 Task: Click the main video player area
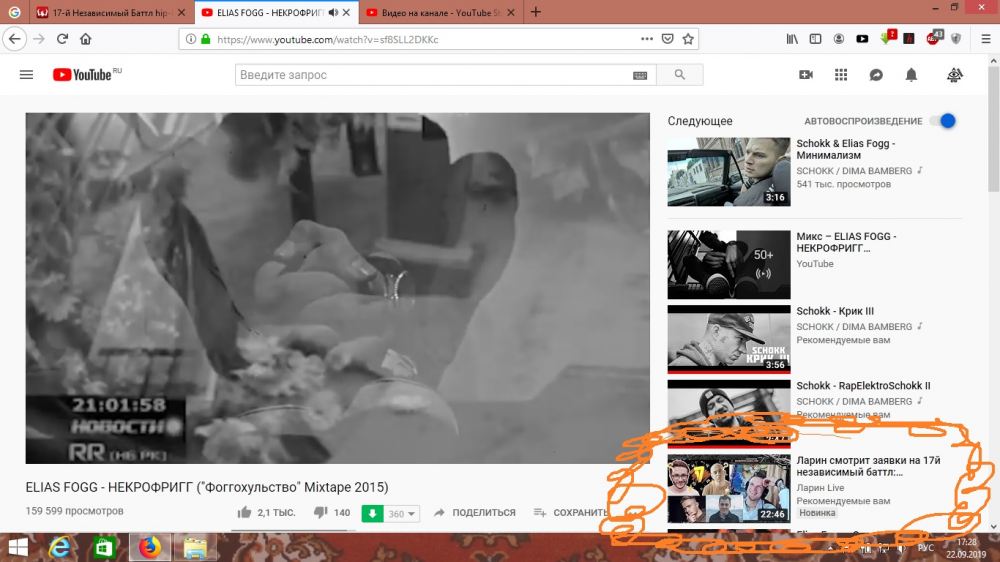tap(337, 288)
